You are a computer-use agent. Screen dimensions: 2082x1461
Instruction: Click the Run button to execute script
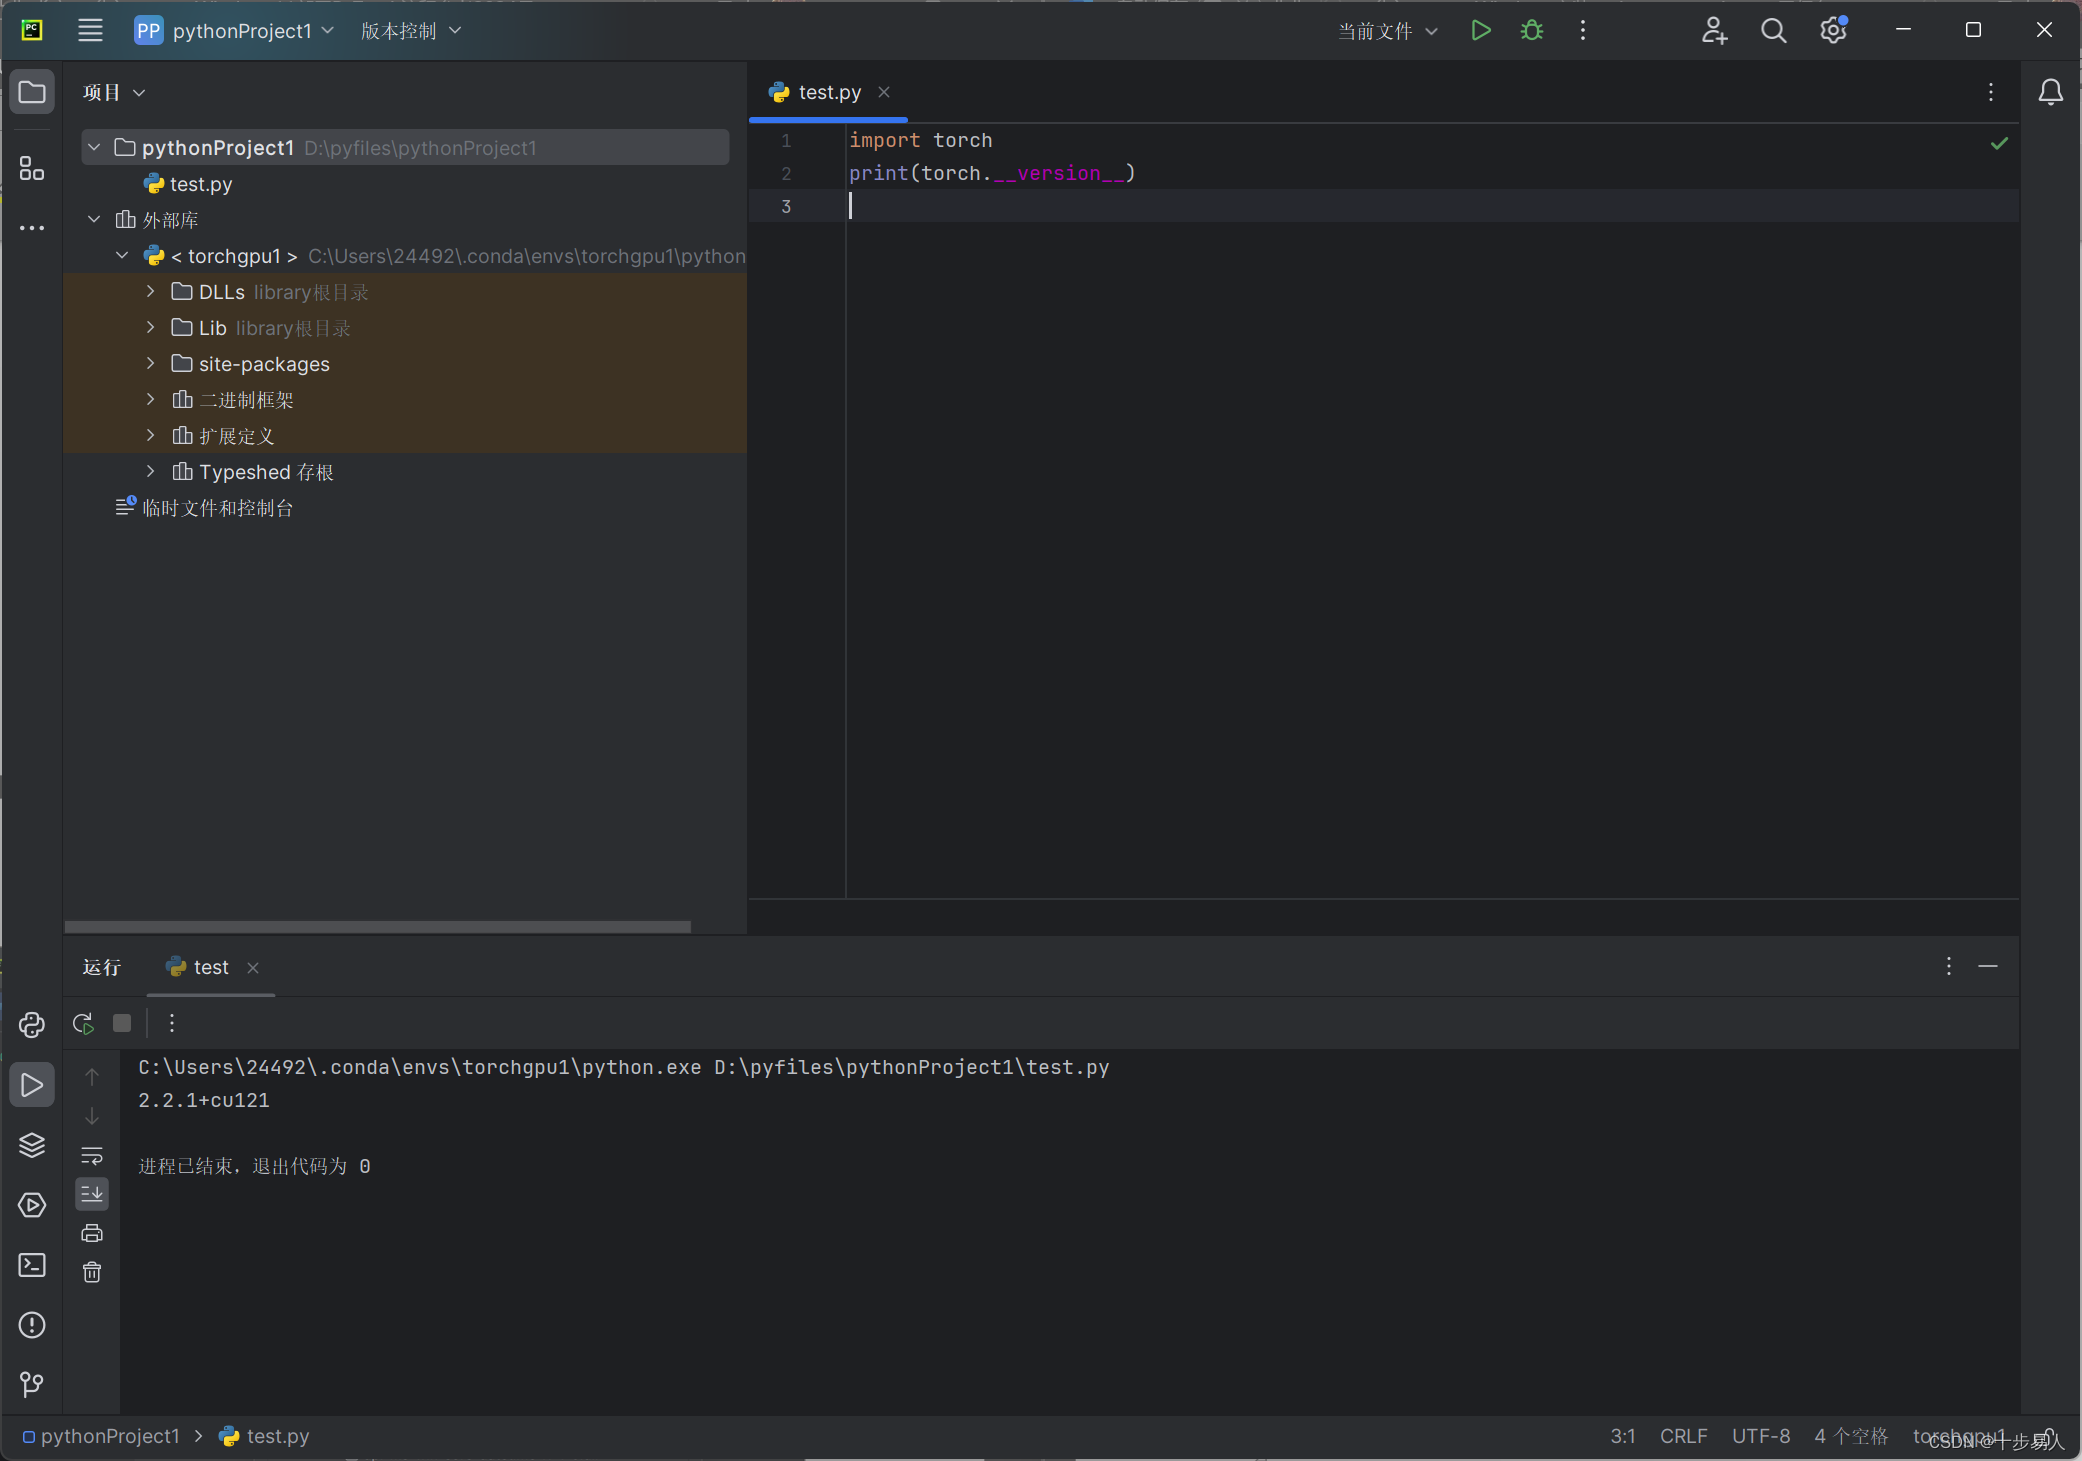[1479, 30]
